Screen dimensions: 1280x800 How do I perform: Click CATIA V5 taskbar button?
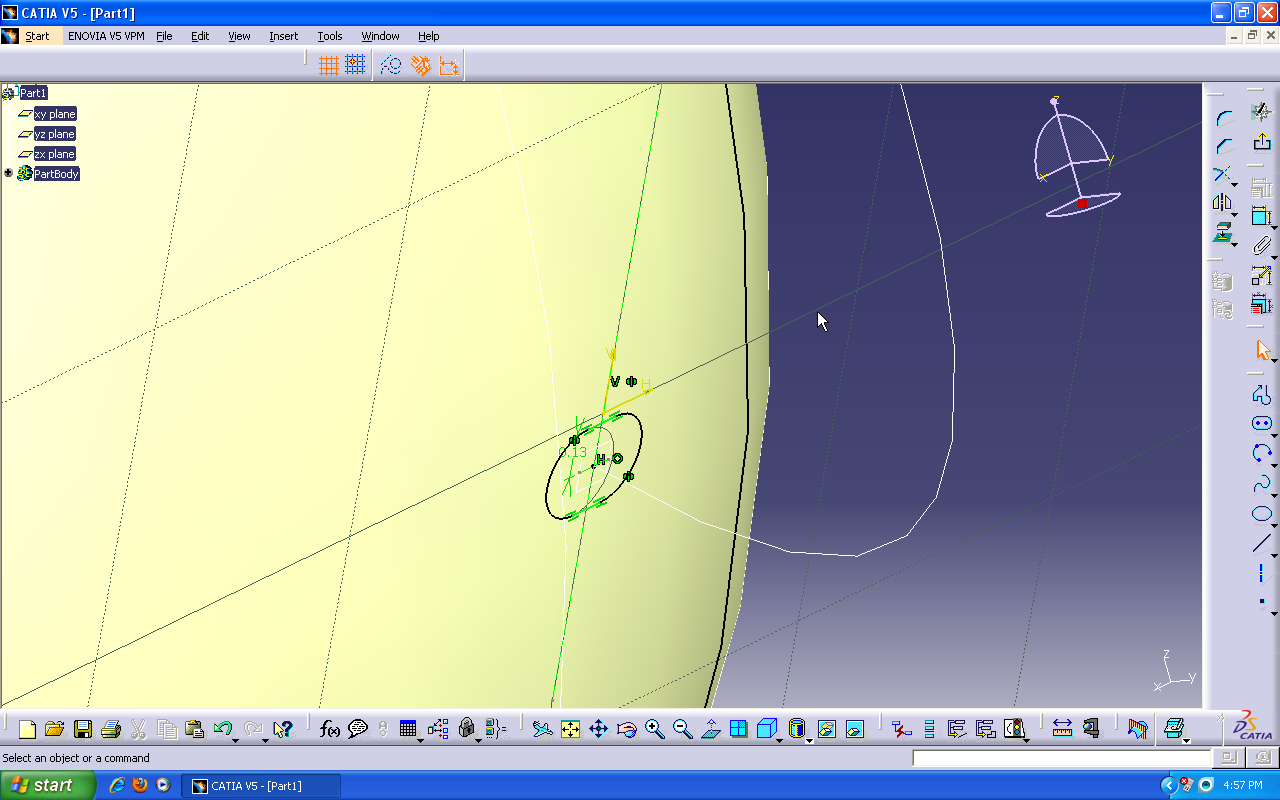(259, 785)
